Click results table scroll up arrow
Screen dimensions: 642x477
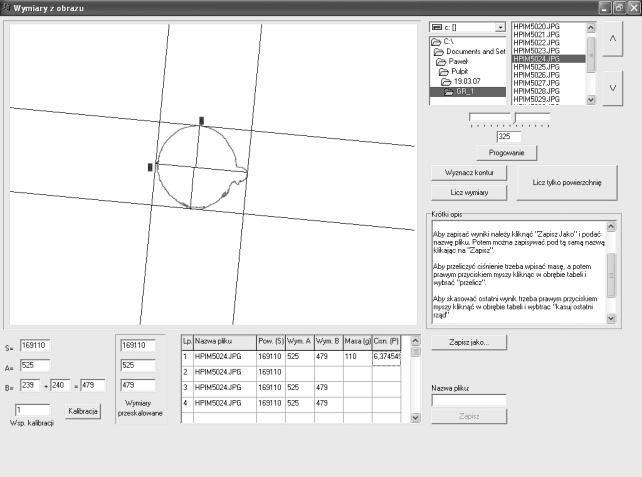[x=415, y=341]
